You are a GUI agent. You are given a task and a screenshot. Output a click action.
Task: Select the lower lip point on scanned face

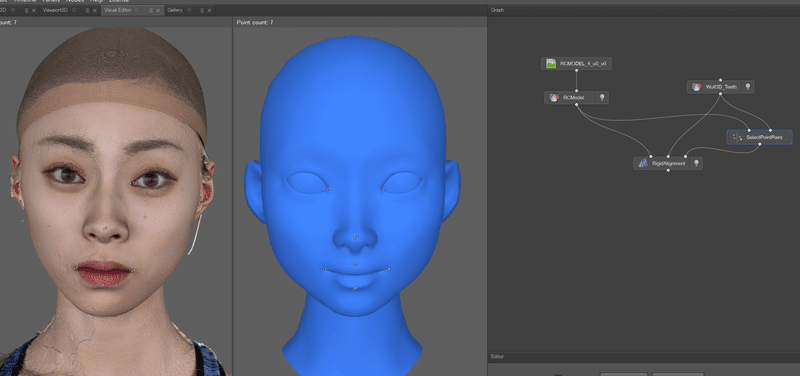(102, 285)
